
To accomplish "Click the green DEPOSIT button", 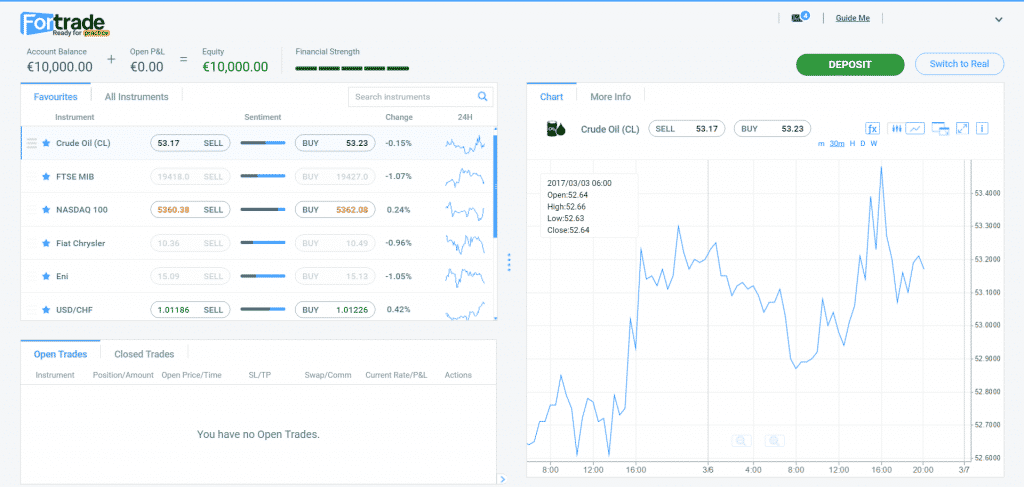I will (x=850, y=65).
